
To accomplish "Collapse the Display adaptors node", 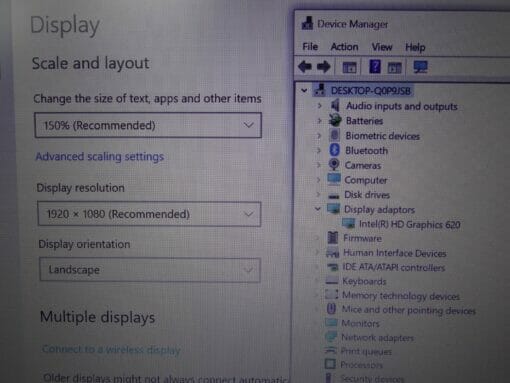I will click(x=318, y=209).
